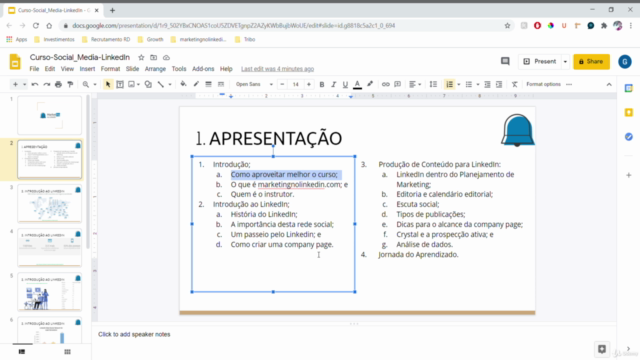This screenshot has width=640, height=360.
Task: Open the Arrange menu
Action: (x=155, y=69)
